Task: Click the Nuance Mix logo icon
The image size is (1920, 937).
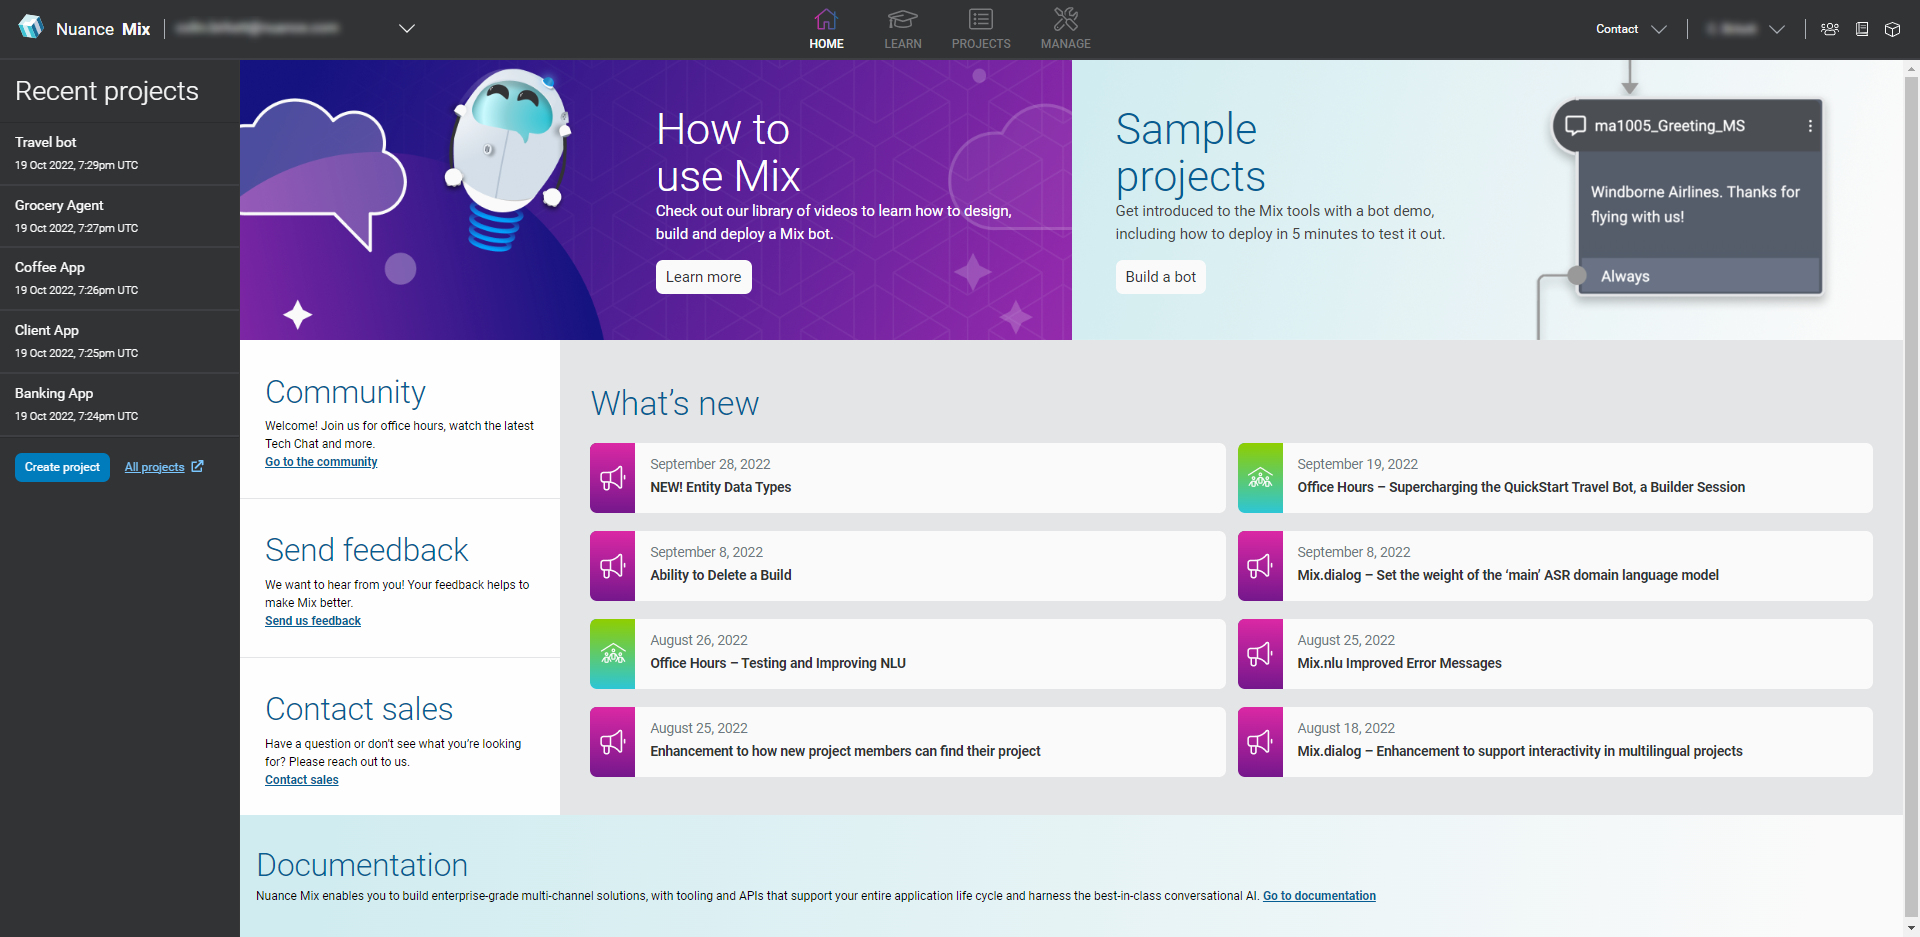Action: 31,27
